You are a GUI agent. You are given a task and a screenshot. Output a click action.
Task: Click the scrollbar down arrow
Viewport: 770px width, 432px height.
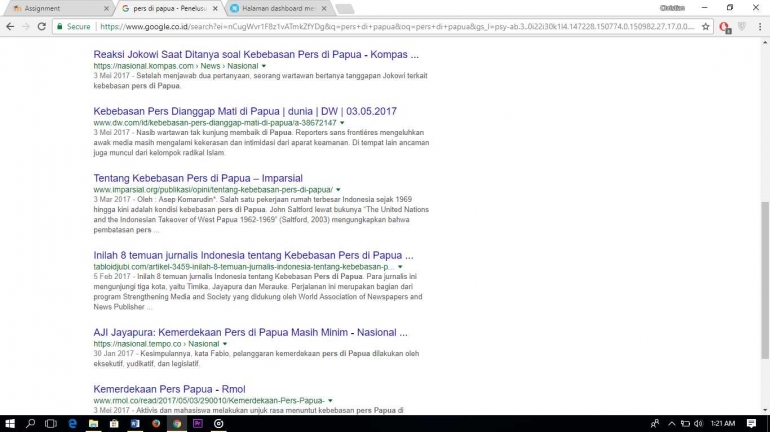[x=765, y=410]
